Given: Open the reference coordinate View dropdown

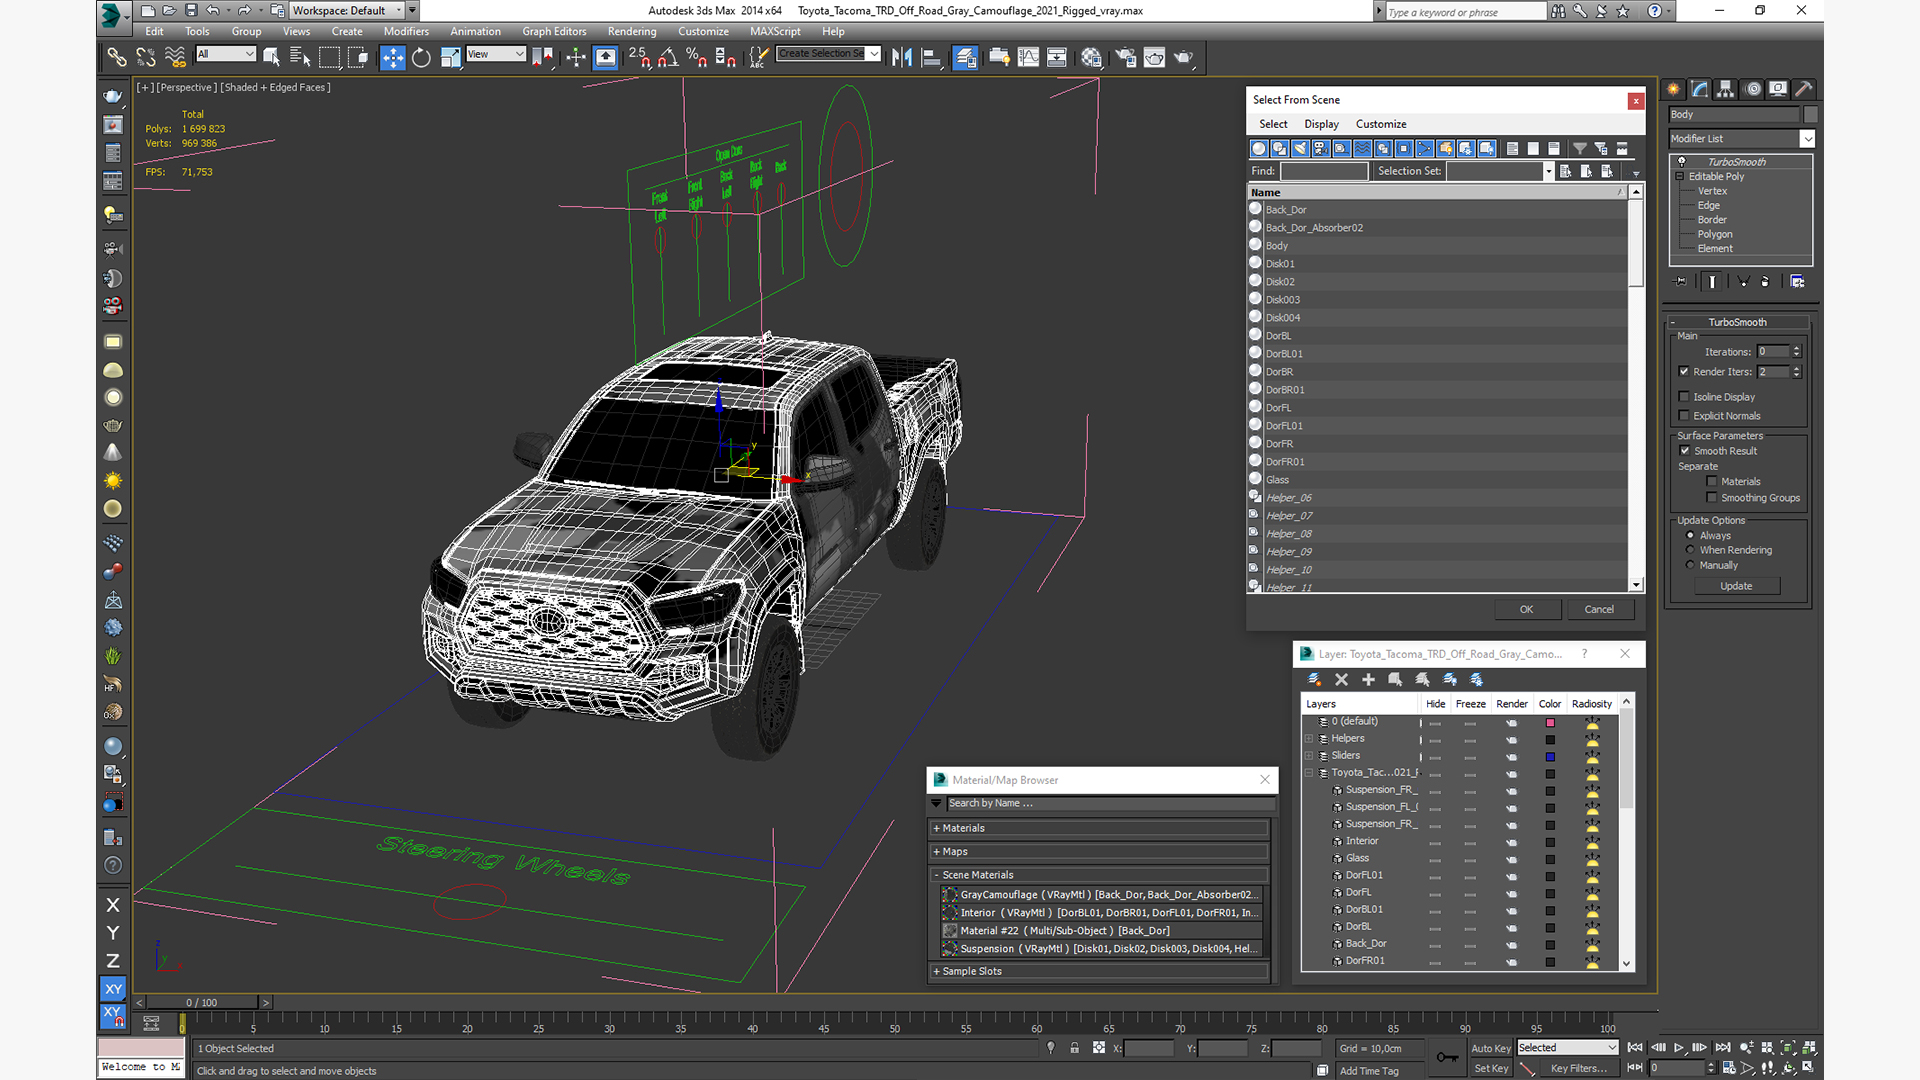Looking at the screenshot, I should [496, 54].
